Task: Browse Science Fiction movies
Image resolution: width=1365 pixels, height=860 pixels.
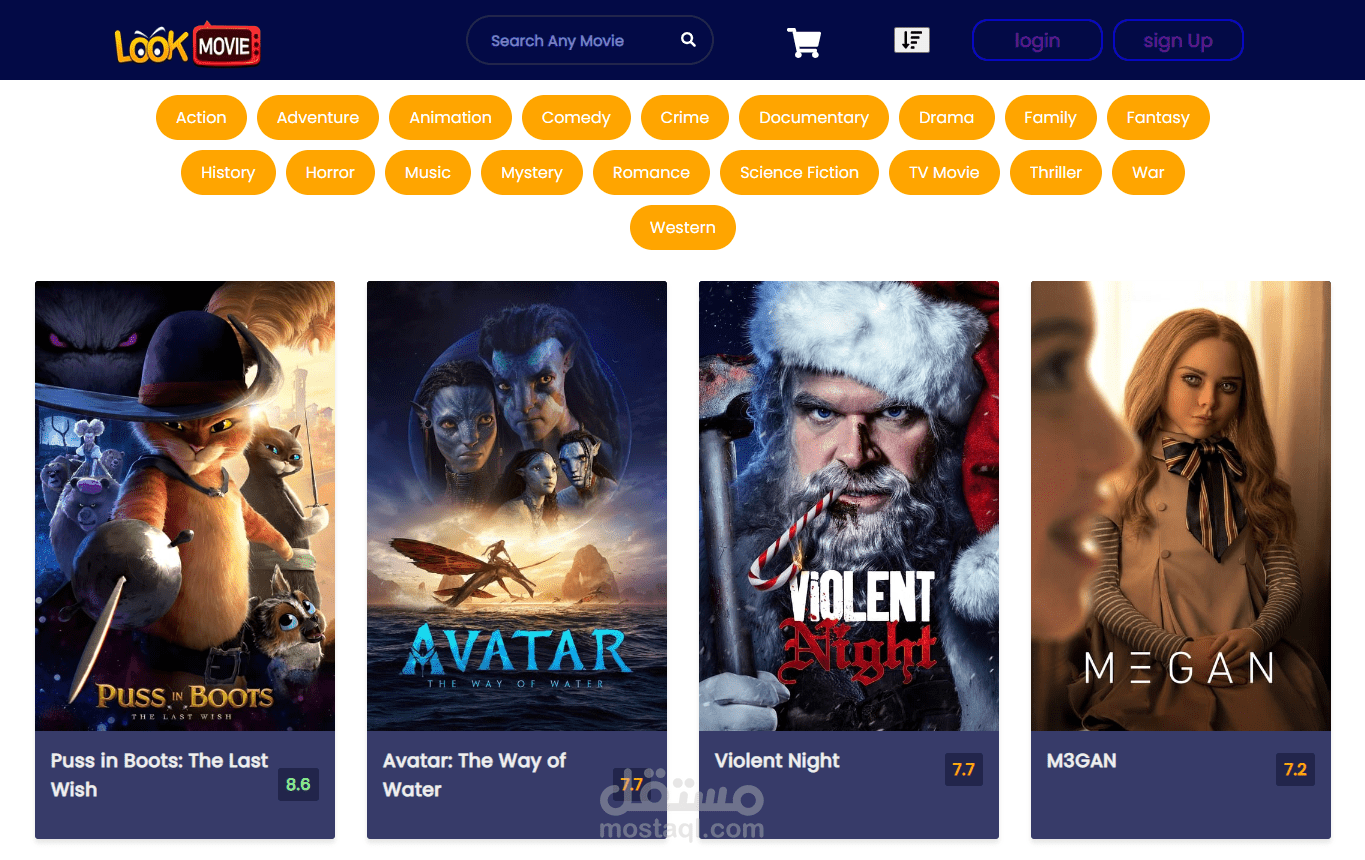Action: (x=799, y=172)
